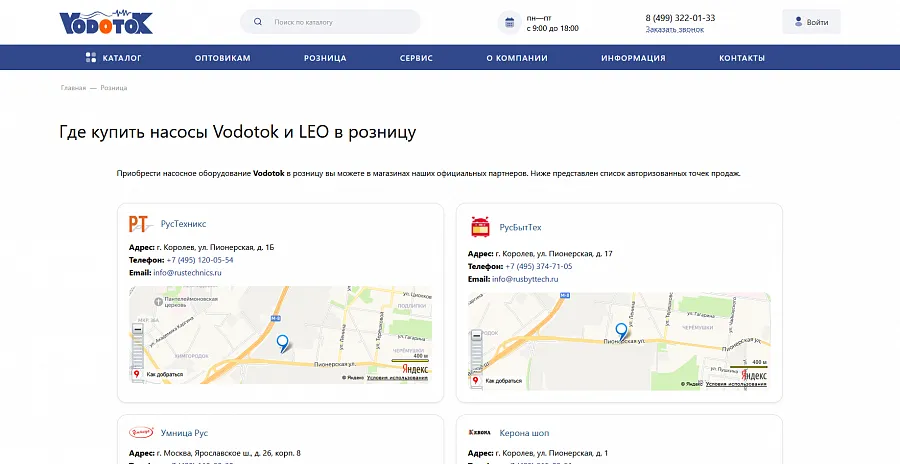
Task: Open Условия использования on РусБытТех map
Action: pos(736,384)
